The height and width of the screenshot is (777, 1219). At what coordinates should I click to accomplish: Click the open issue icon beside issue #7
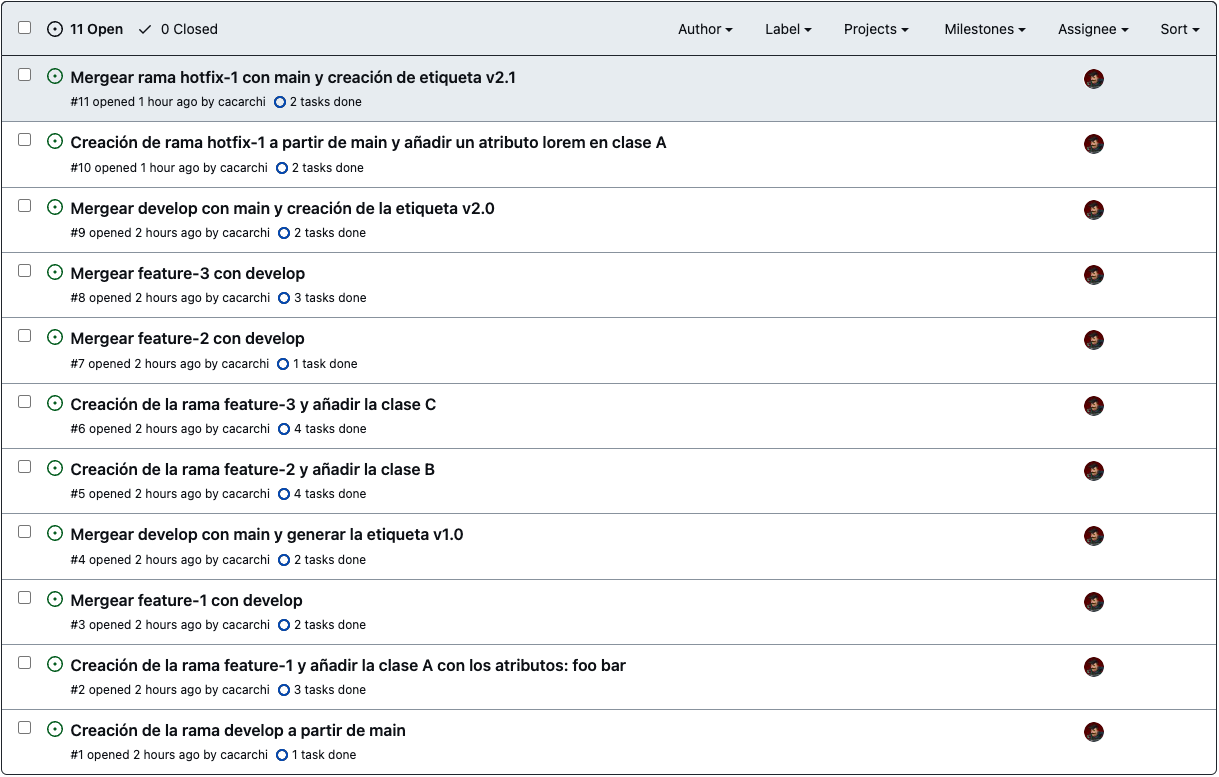click(x=55, y=337)
